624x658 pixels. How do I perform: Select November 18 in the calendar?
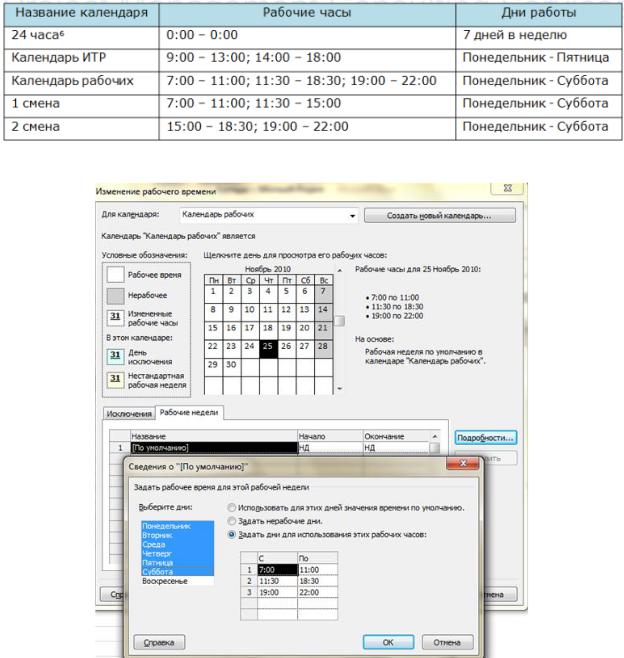(x=268, y=330)
